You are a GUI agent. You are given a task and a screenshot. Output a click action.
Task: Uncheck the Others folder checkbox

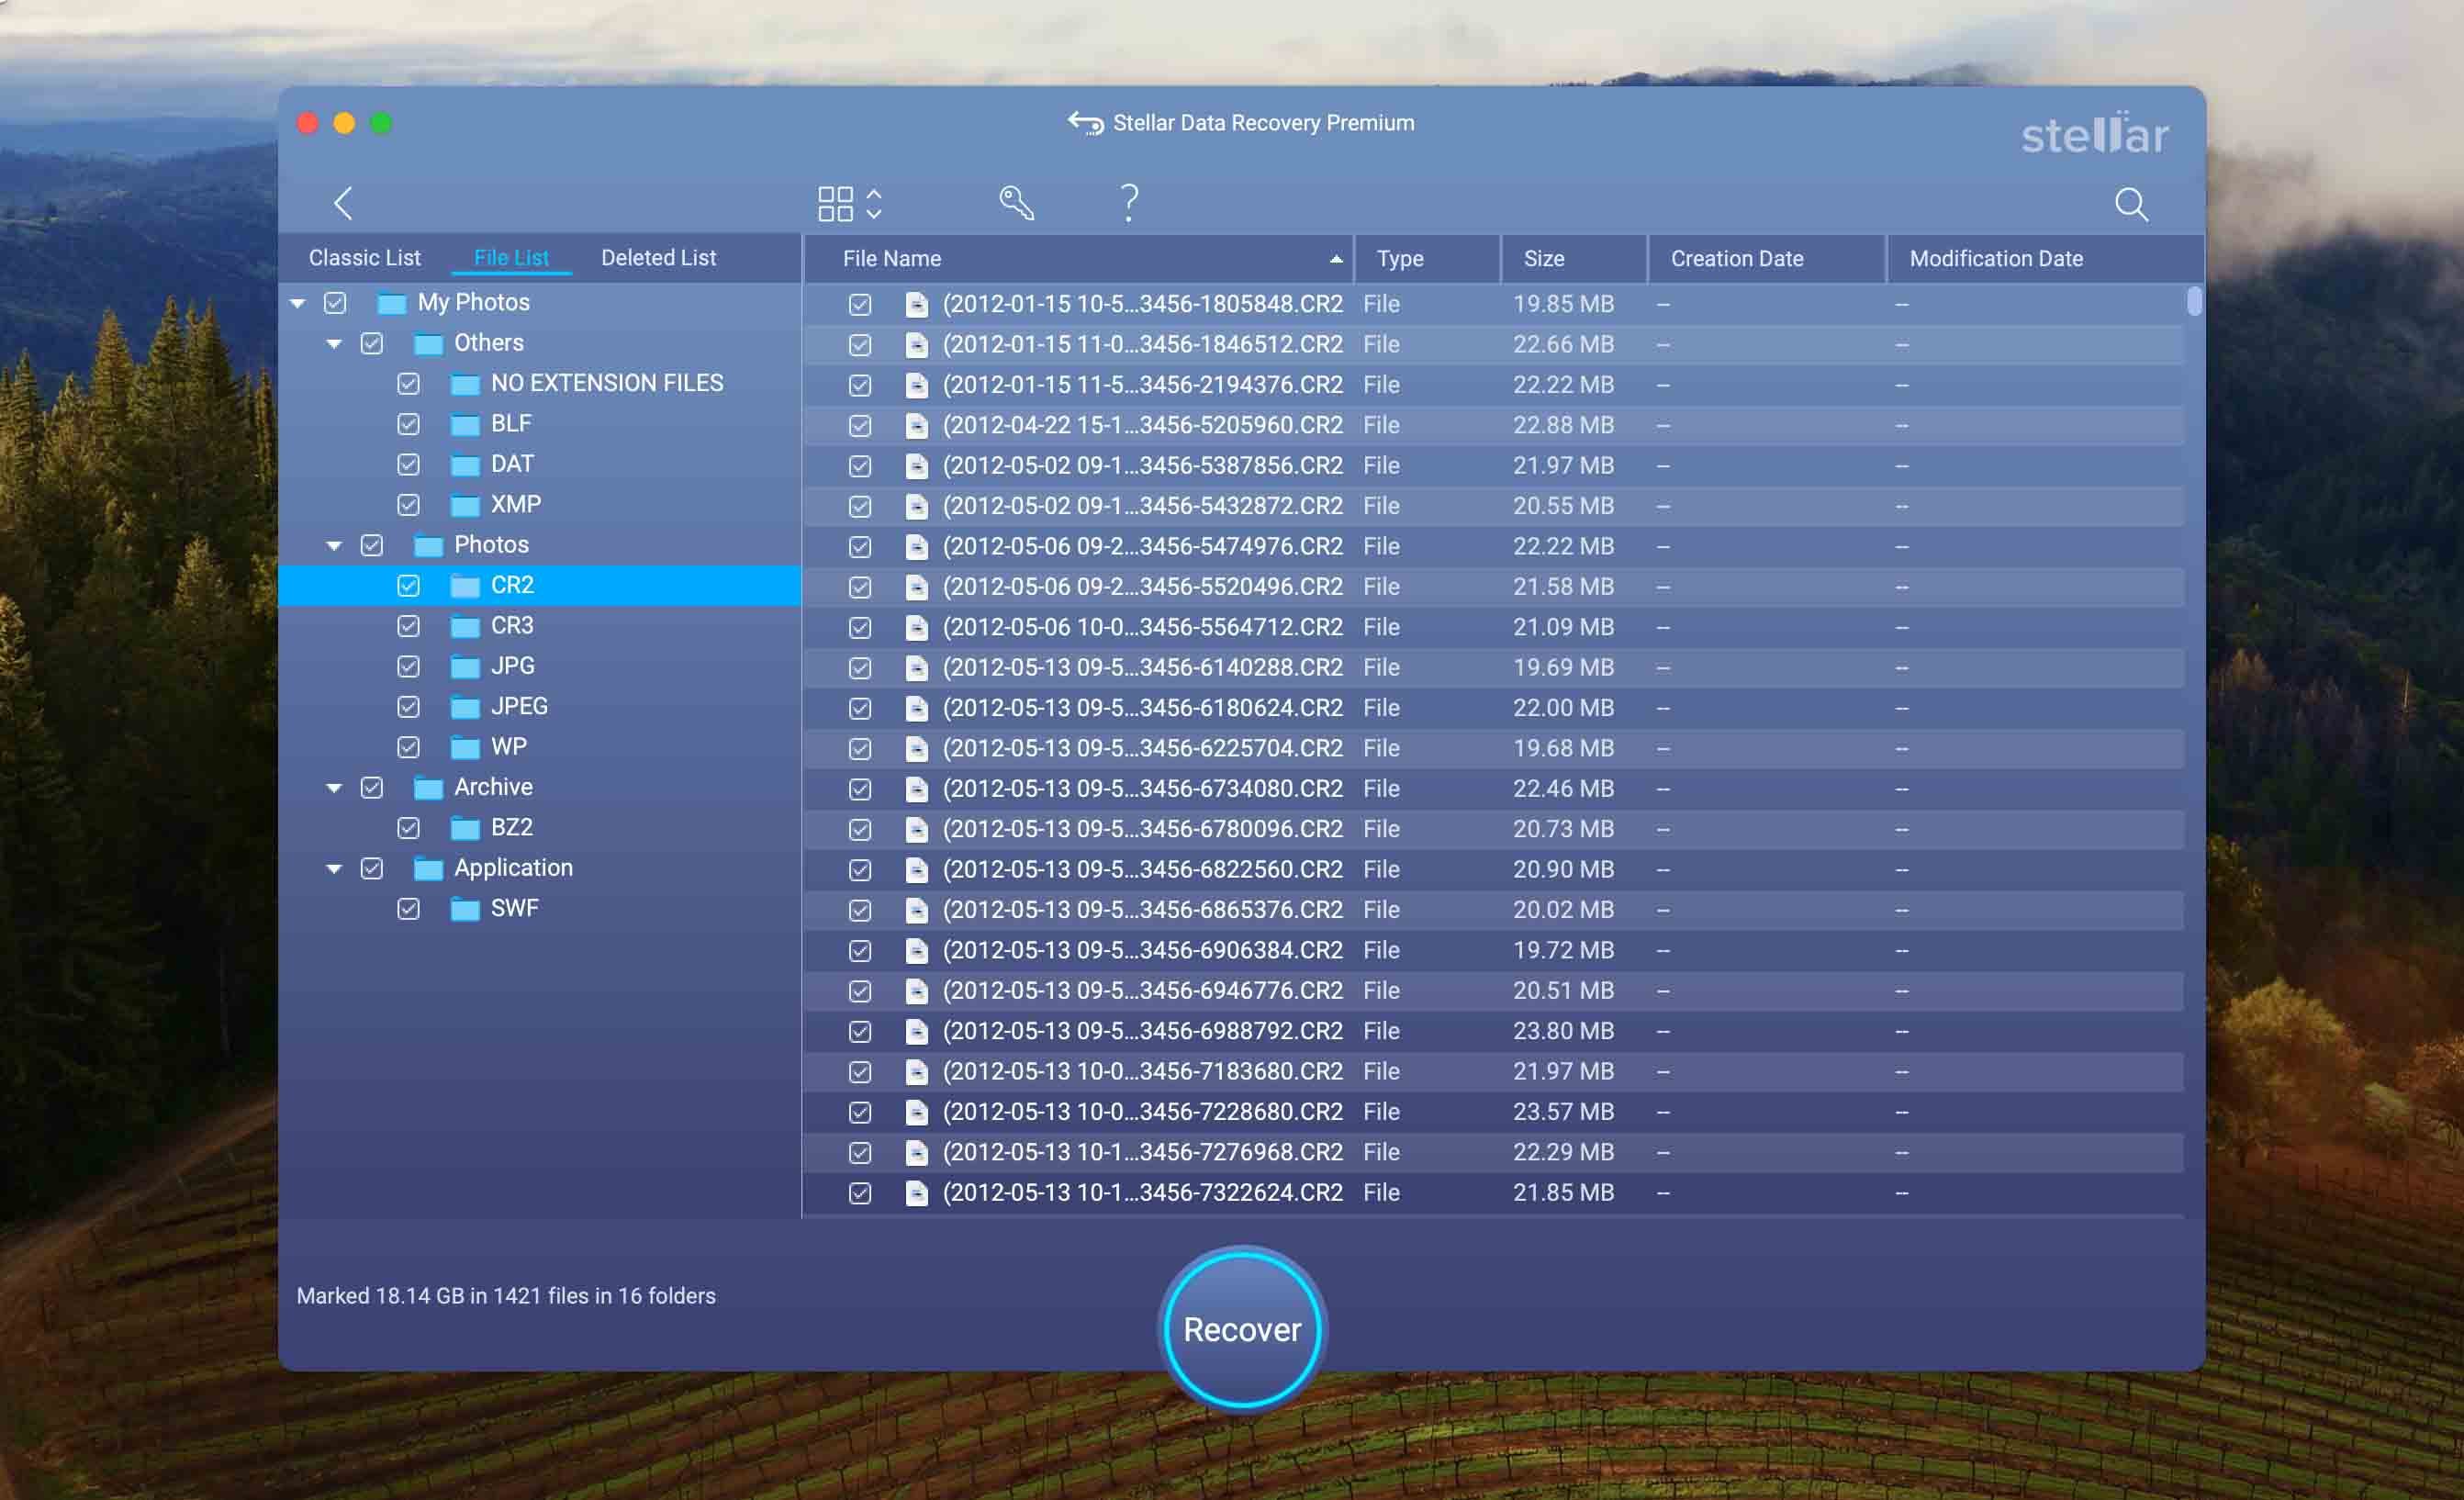click(x=372, y=344)
